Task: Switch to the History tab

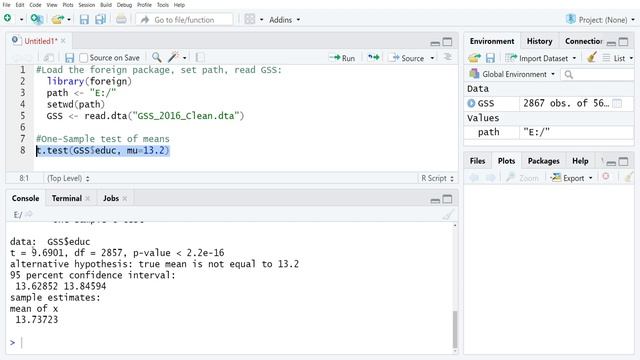Action: (x=539, y=41)
